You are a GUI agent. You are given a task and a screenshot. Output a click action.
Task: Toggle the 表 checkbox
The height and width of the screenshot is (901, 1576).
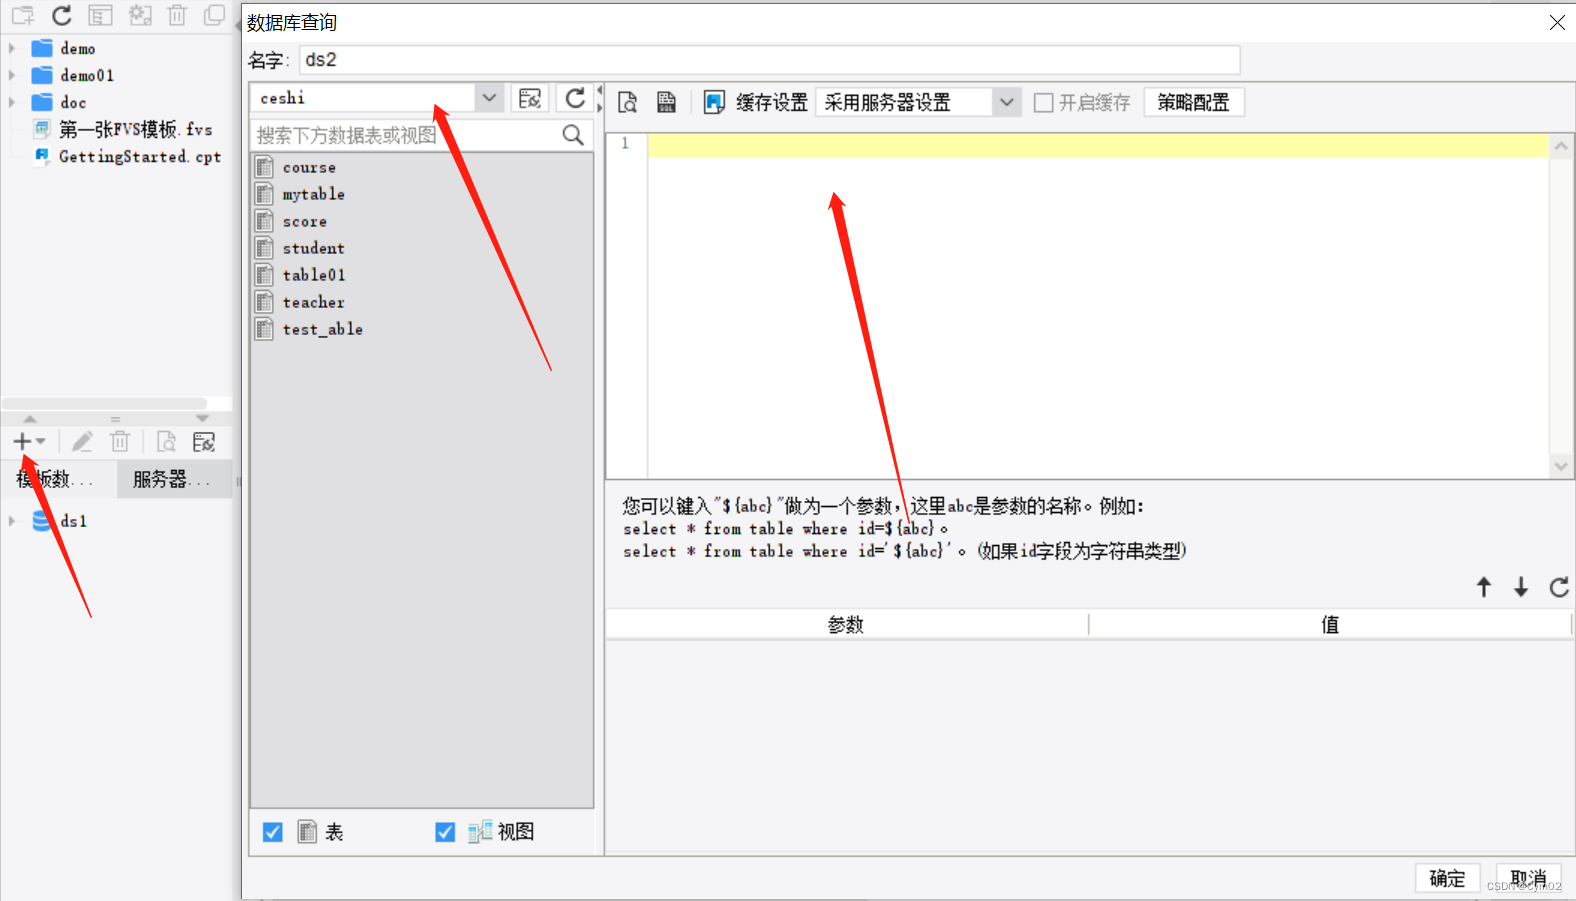[272, 832]
